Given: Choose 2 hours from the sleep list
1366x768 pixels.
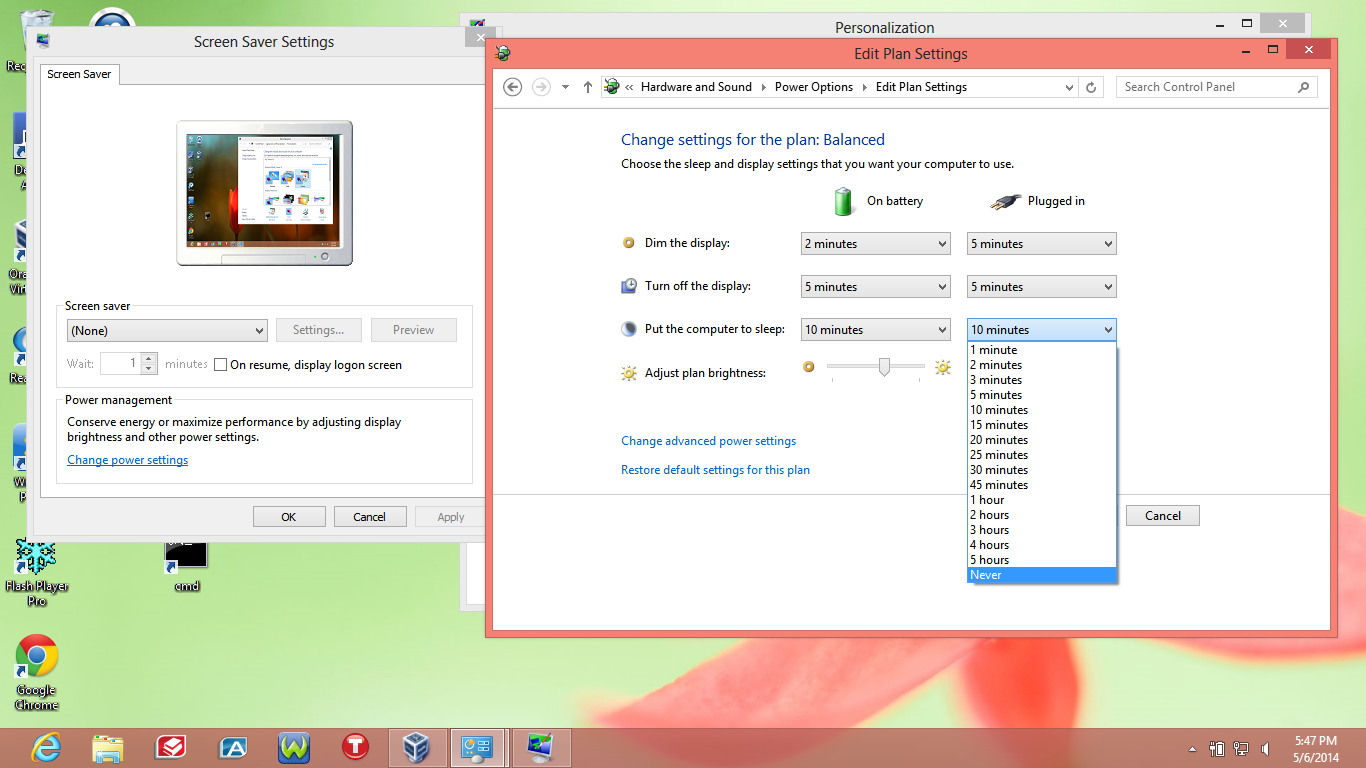Looking at the screenshot, I should tap(1041, 515).
